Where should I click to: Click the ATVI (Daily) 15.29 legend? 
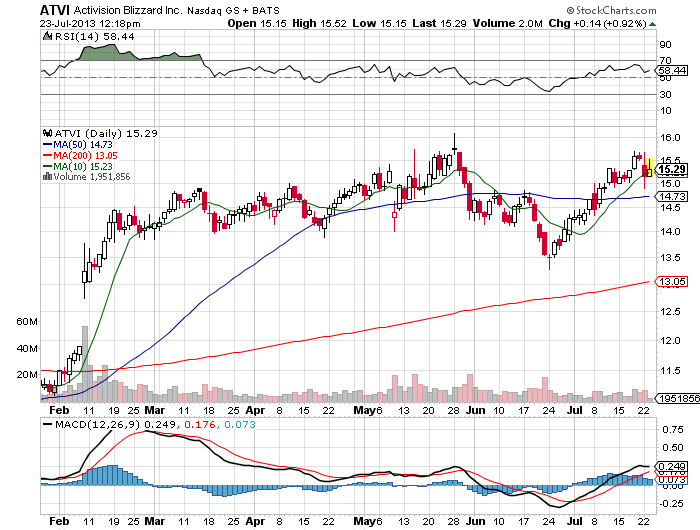(x=106, y=133)
